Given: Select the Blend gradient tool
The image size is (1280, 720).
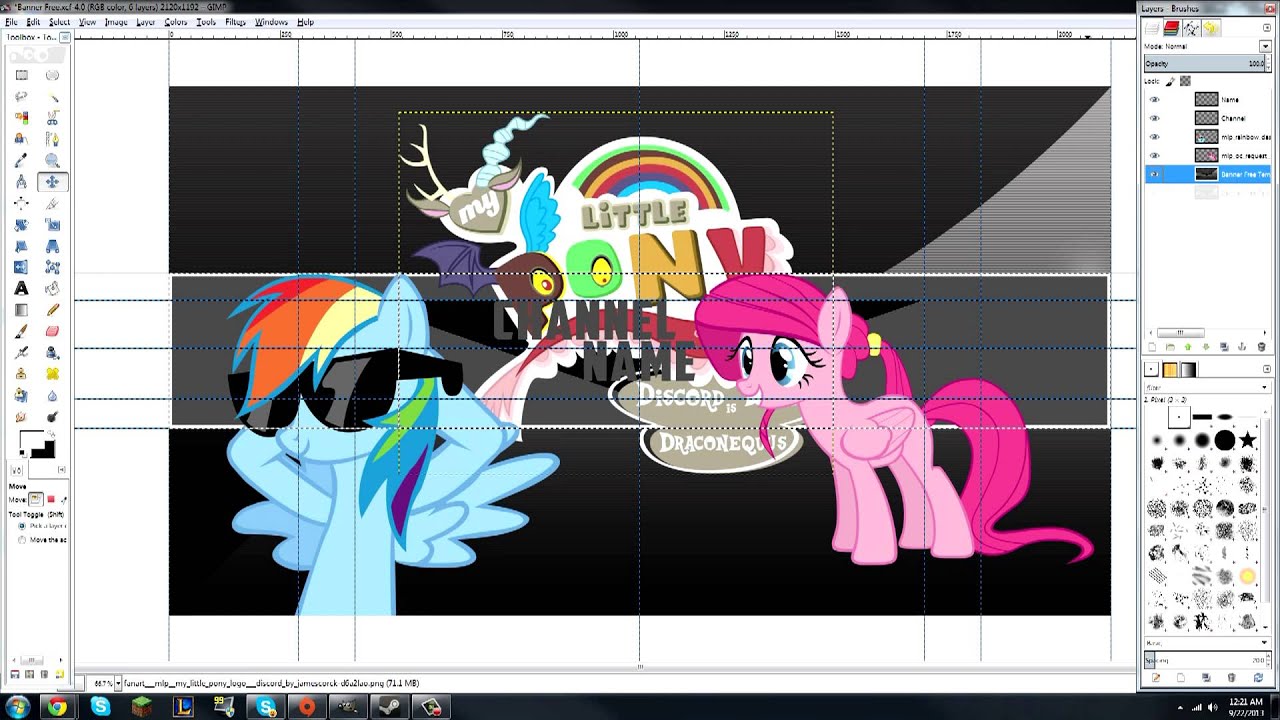Looking at the screenshot, I should [x=21, y=310].
